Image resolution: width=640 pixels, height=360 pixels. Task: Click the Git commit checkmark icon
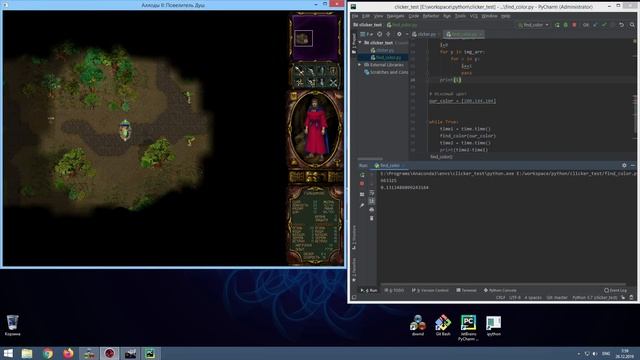tap(604, 25)
